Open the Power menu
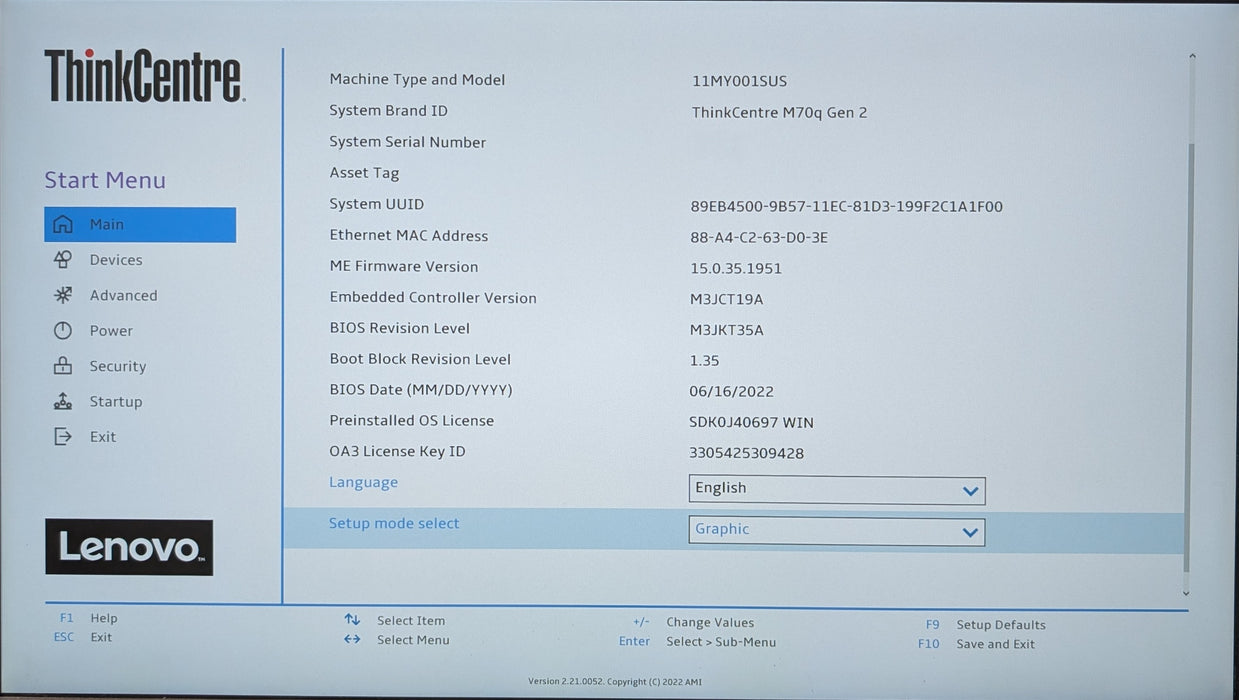 point(111,331)
